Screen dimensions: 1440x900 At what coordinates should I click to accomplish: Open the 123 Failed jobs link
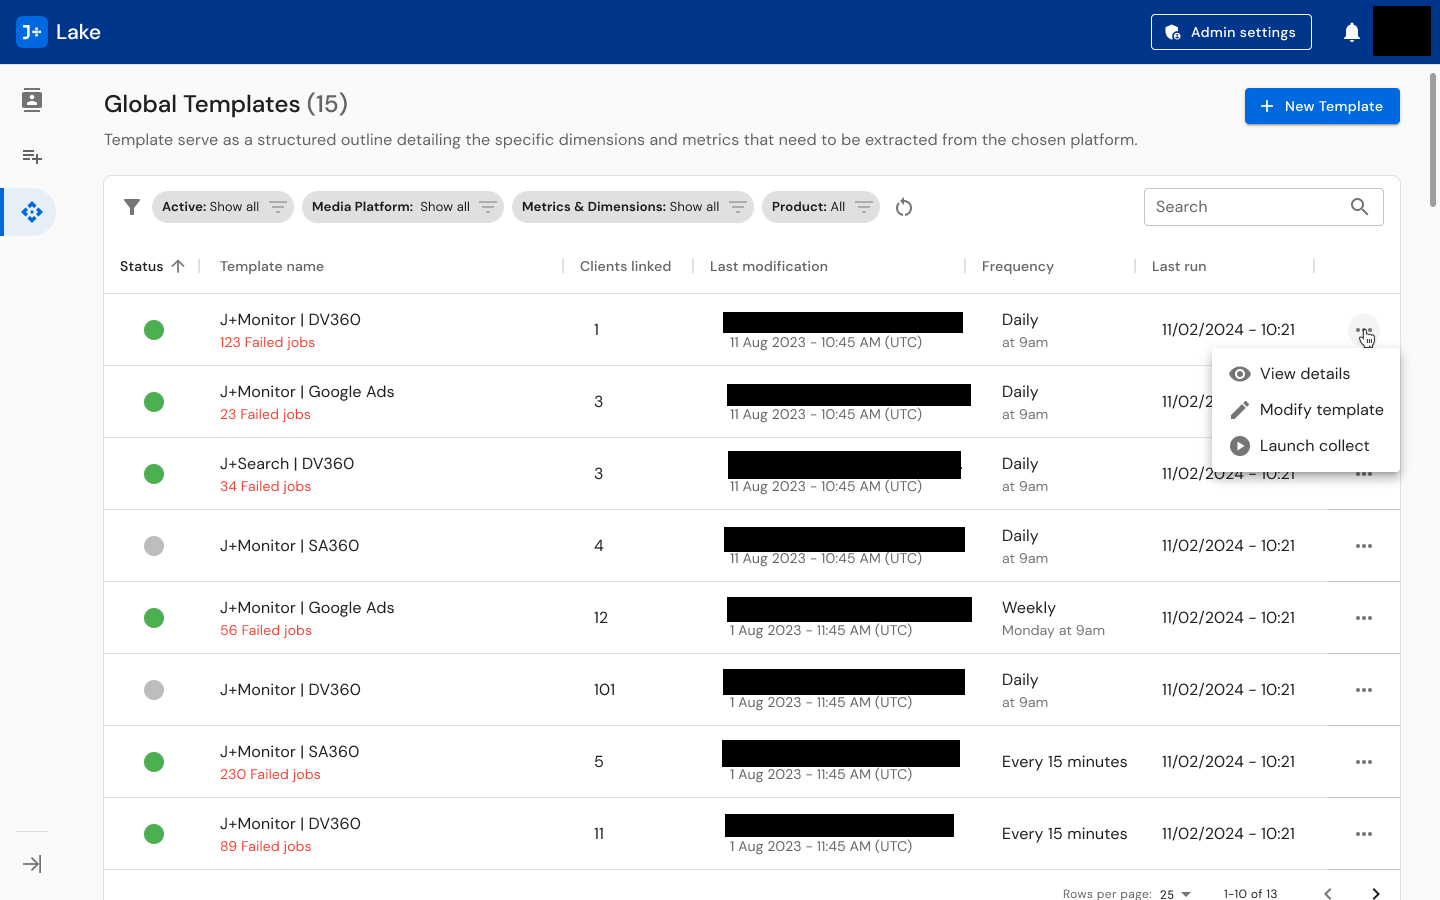[265, 341]
